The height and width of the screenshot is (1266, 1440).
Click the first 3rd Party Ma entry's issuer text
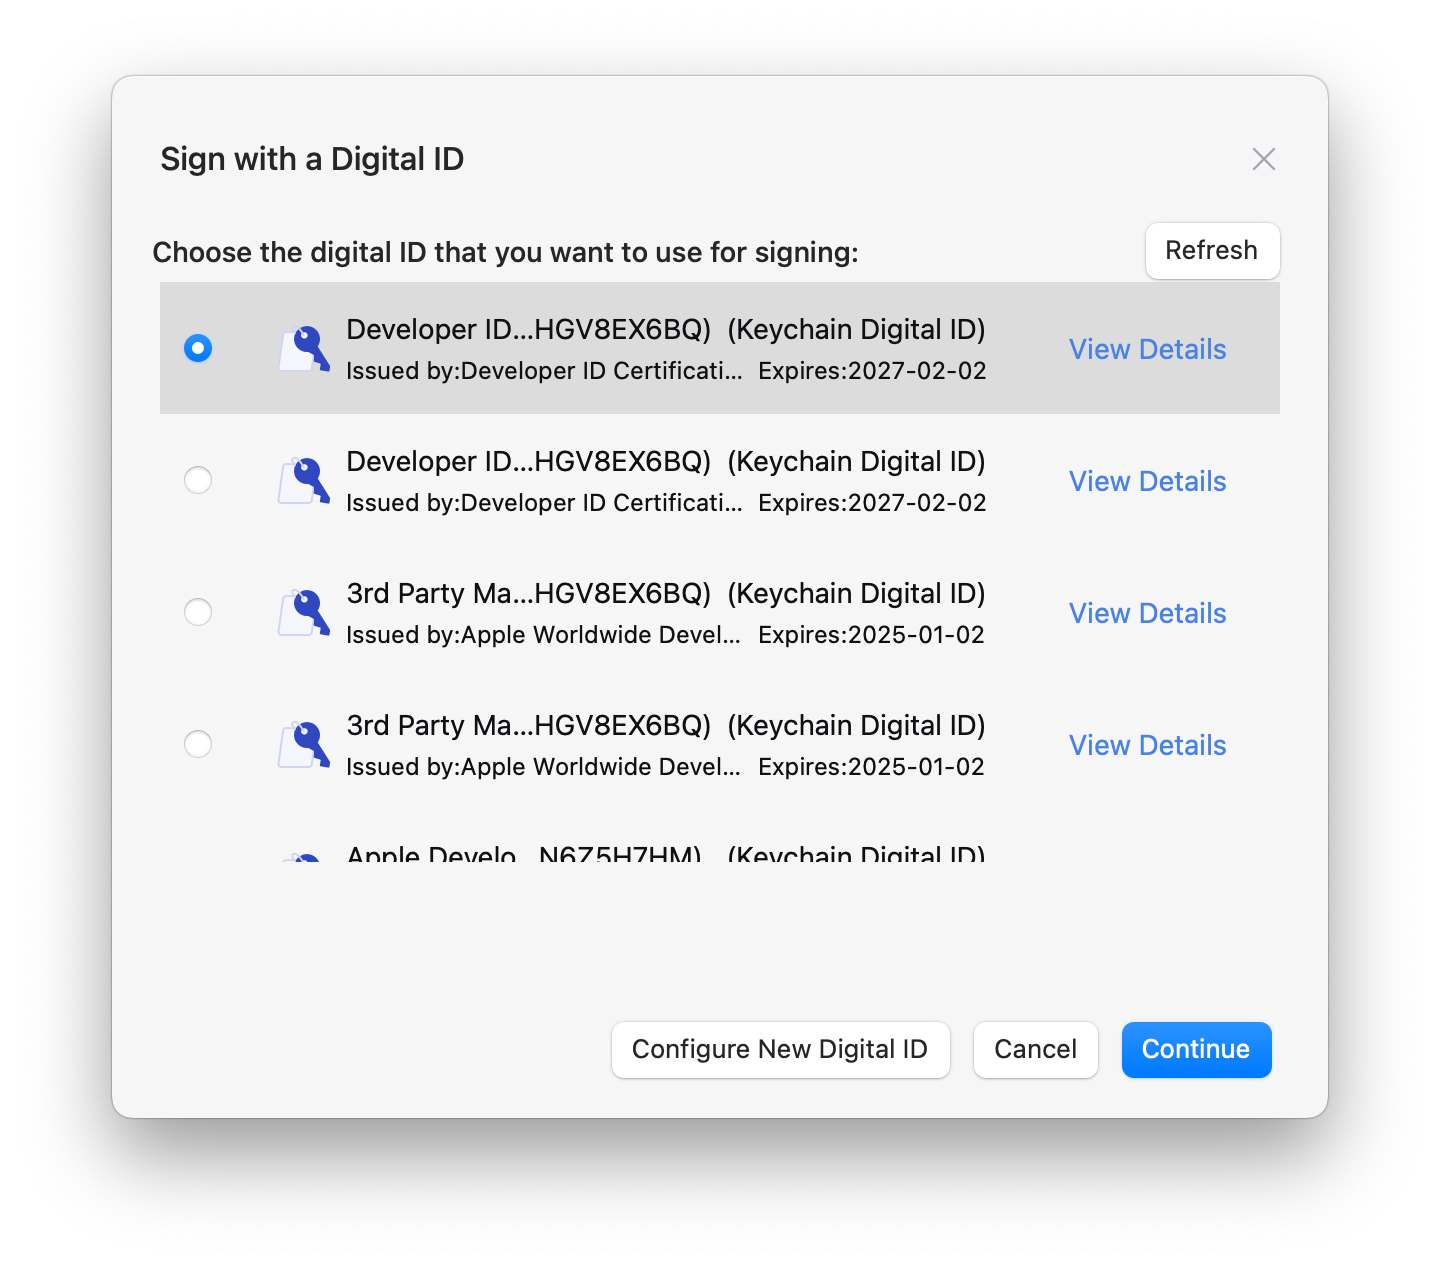click(x=543, y=635)
